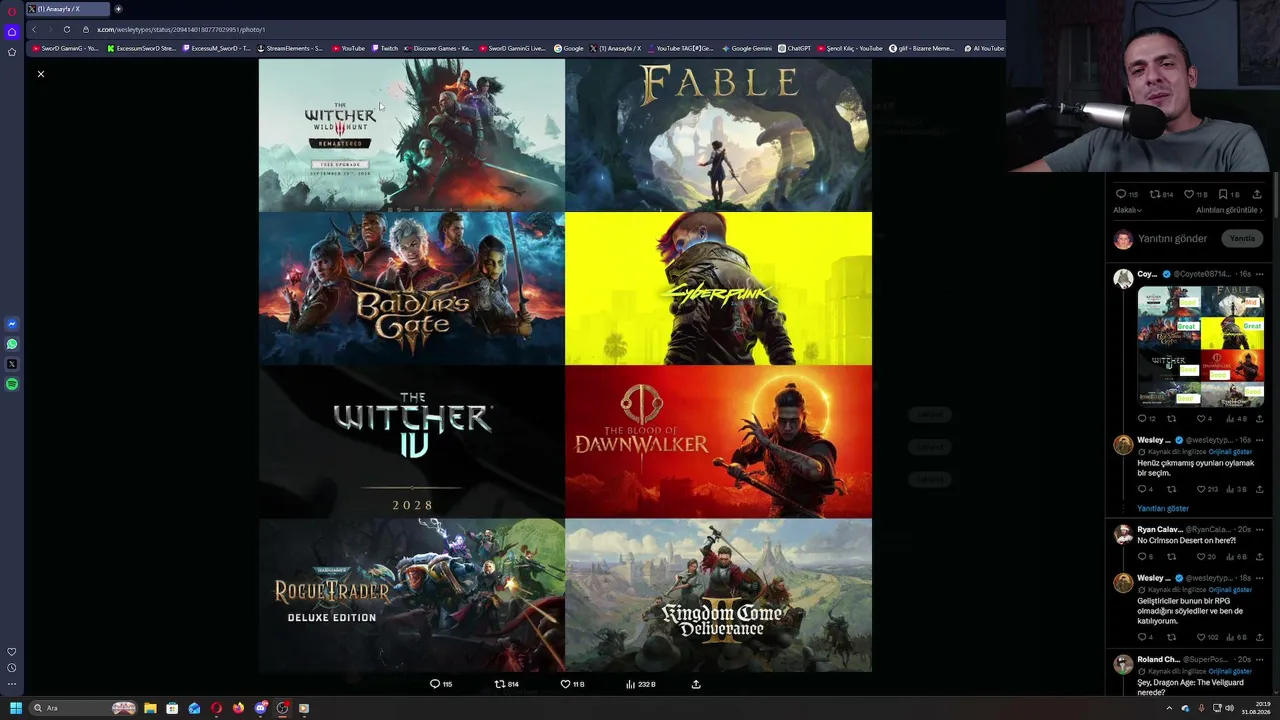
Task: Open the Google bookmark
Action: pyautogui.click(x=569, y=48)
